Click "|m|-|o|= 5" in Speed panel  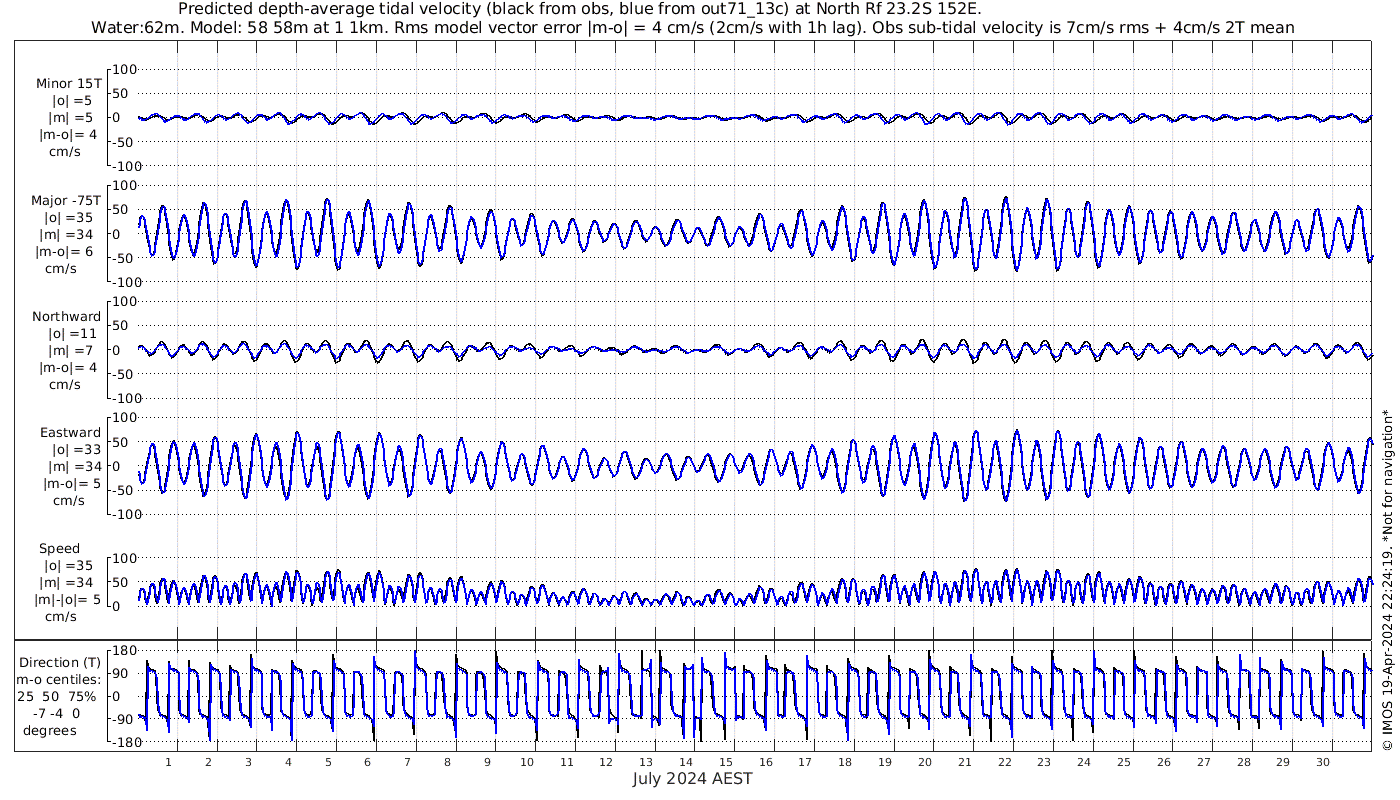coord(68,600)
